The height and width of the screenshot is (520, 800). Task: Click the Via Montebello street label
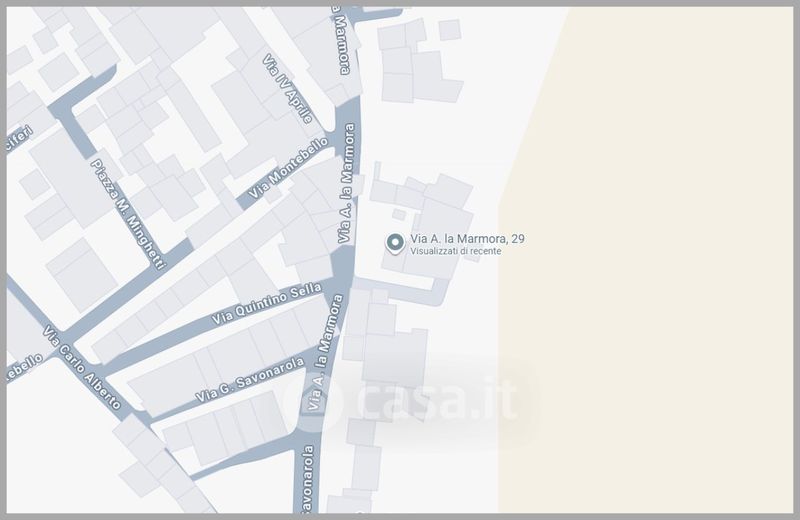point(288,166)
